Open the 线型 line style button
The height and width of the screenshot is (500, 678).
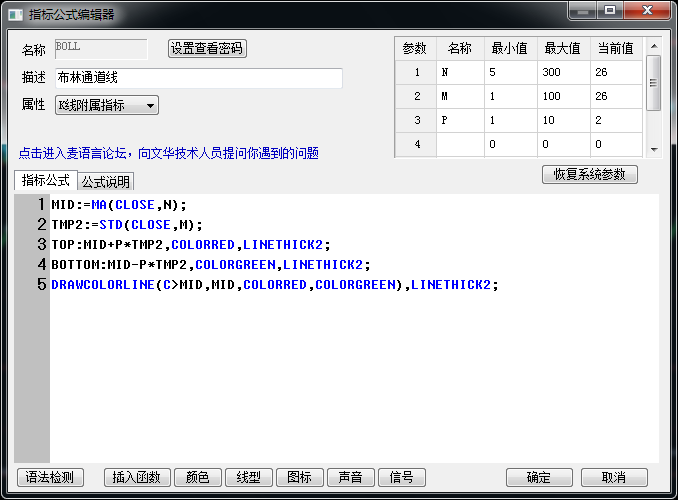click(249, 477)
